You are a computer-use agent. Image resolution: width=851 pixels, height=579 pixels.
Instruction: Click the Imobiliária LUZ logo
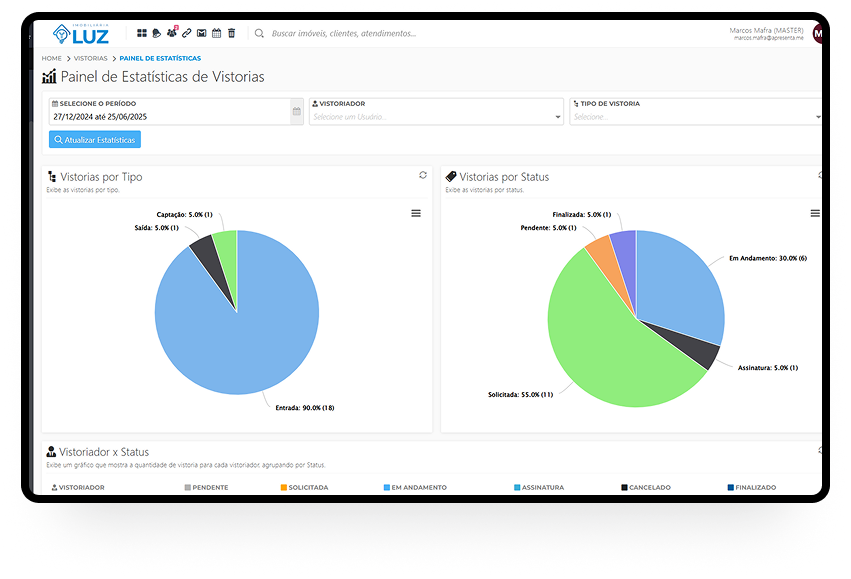tap(81, 34)
